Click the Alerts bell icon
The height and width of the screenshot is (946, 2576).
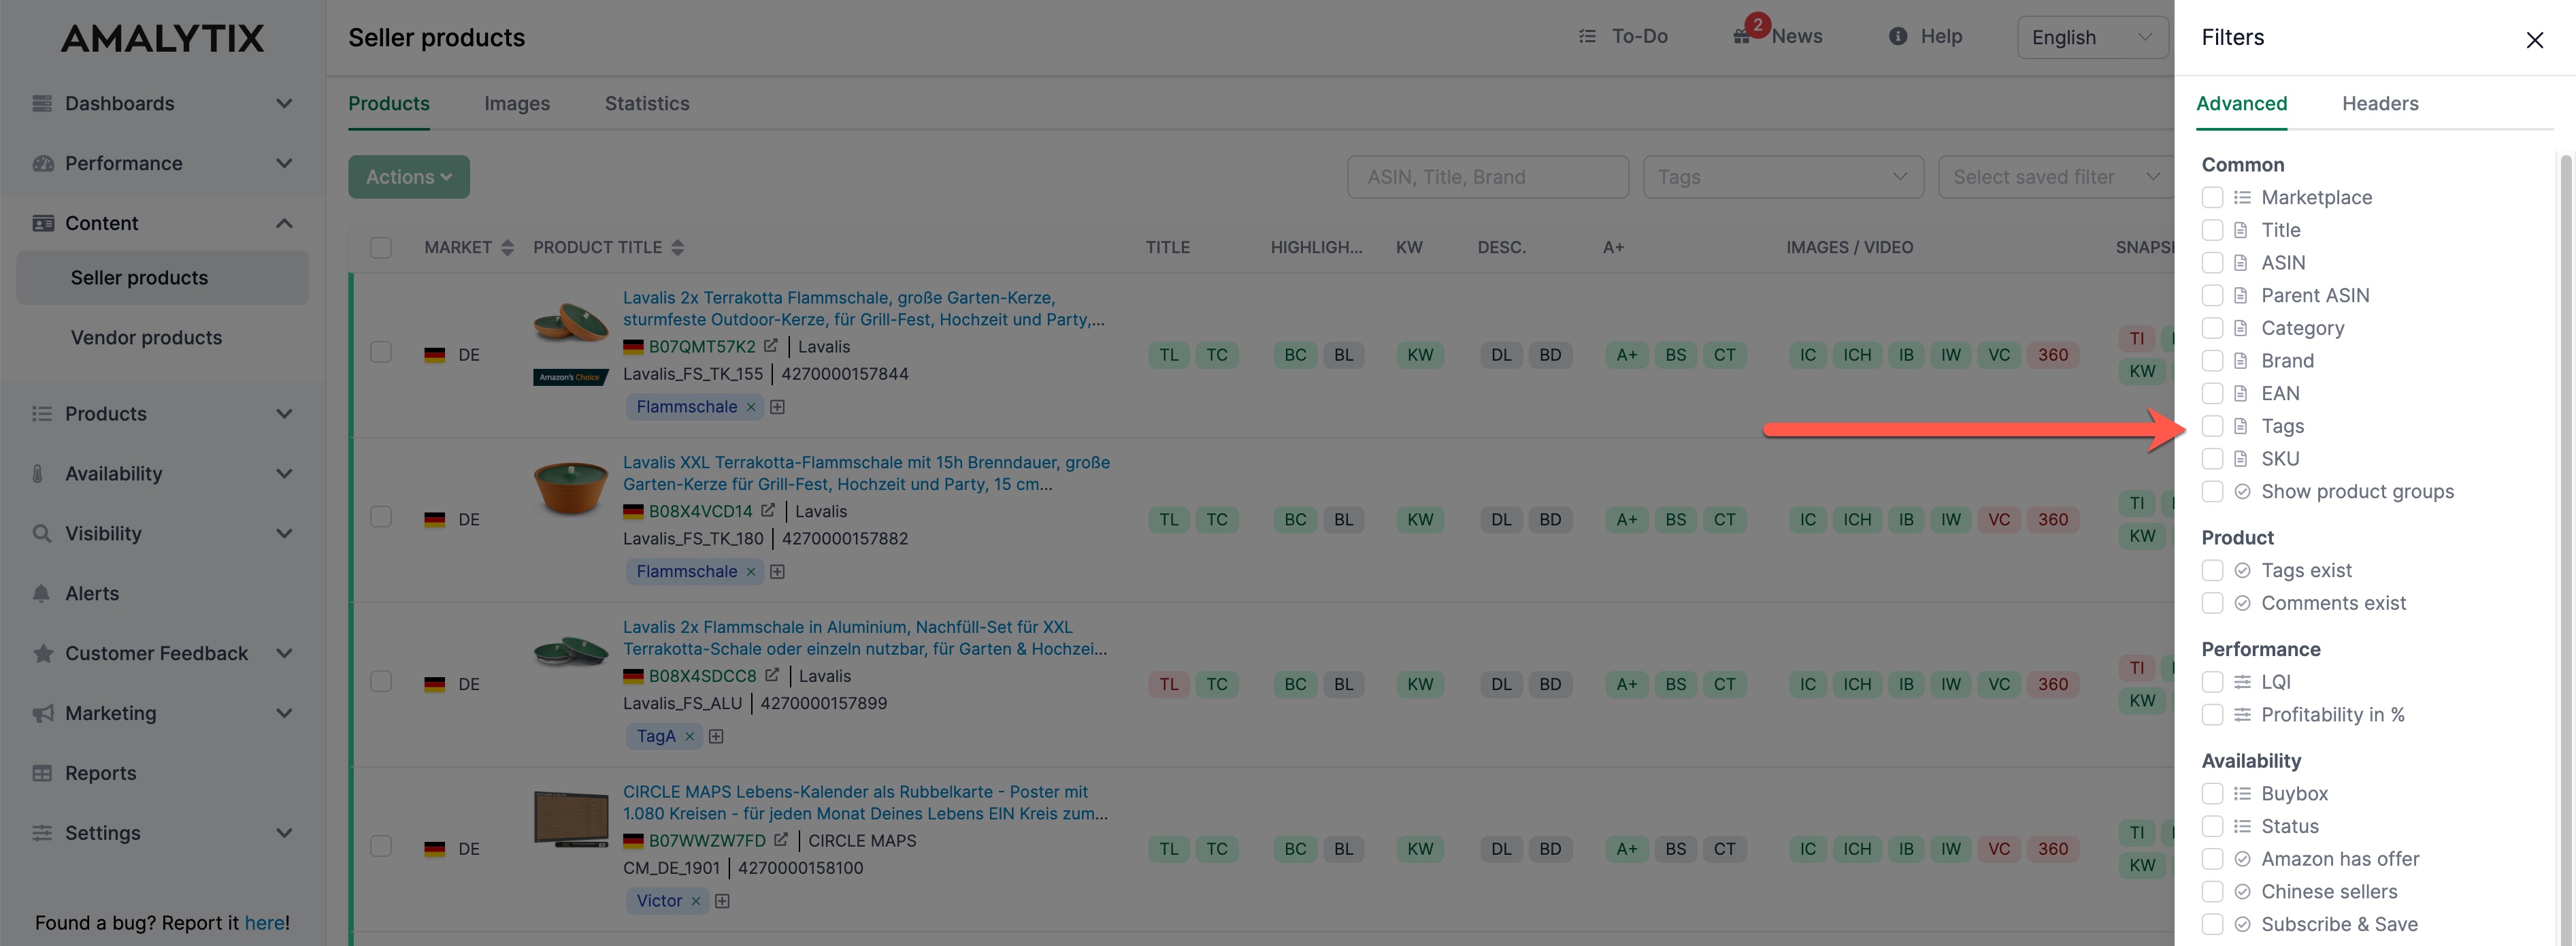[x=41, y=593]
